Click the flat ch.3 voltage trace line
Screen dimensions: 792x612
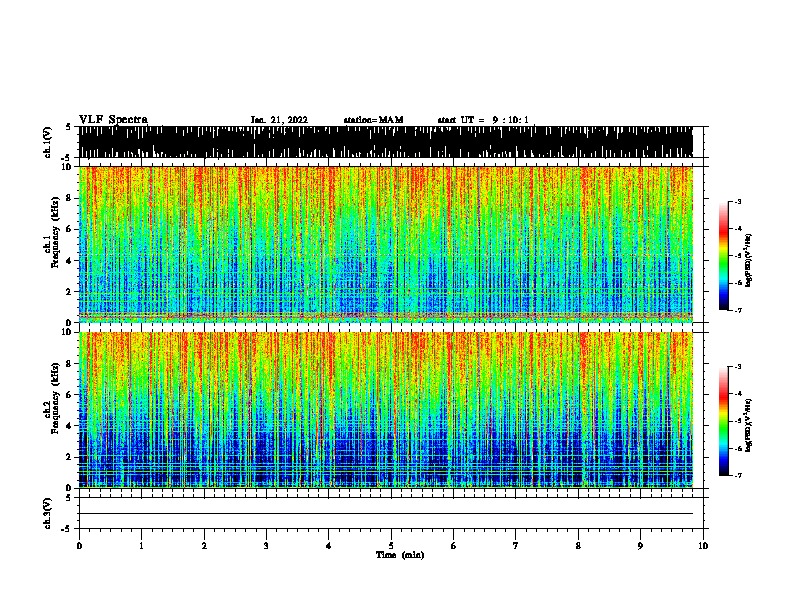point(386,514)
